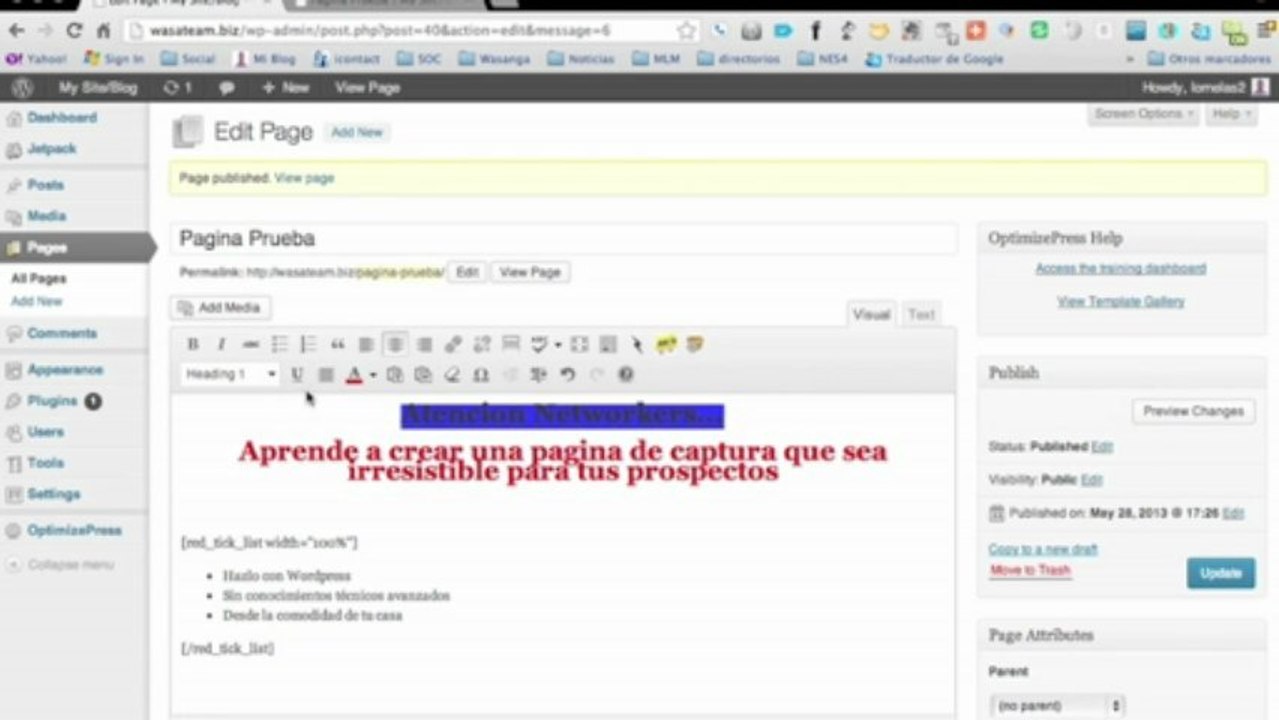Open Media in the sidebar
Image resolution: width=1279 pixels, height=720 pixels.
[x=47, y=216]
